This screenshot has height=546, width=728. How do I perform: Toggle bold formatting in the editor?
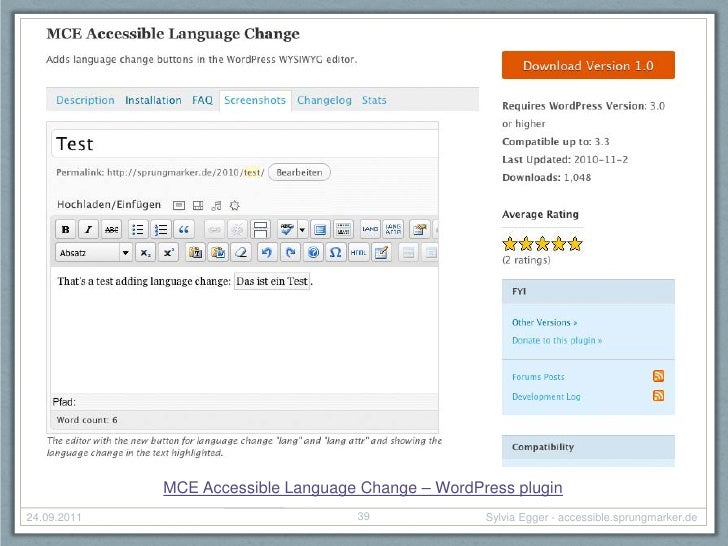65,229
